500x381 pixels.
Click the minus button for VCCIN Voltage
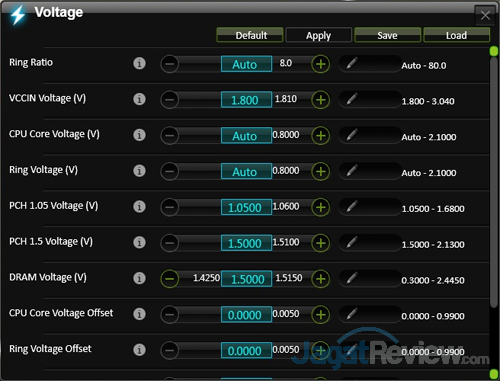pos(170,100)
